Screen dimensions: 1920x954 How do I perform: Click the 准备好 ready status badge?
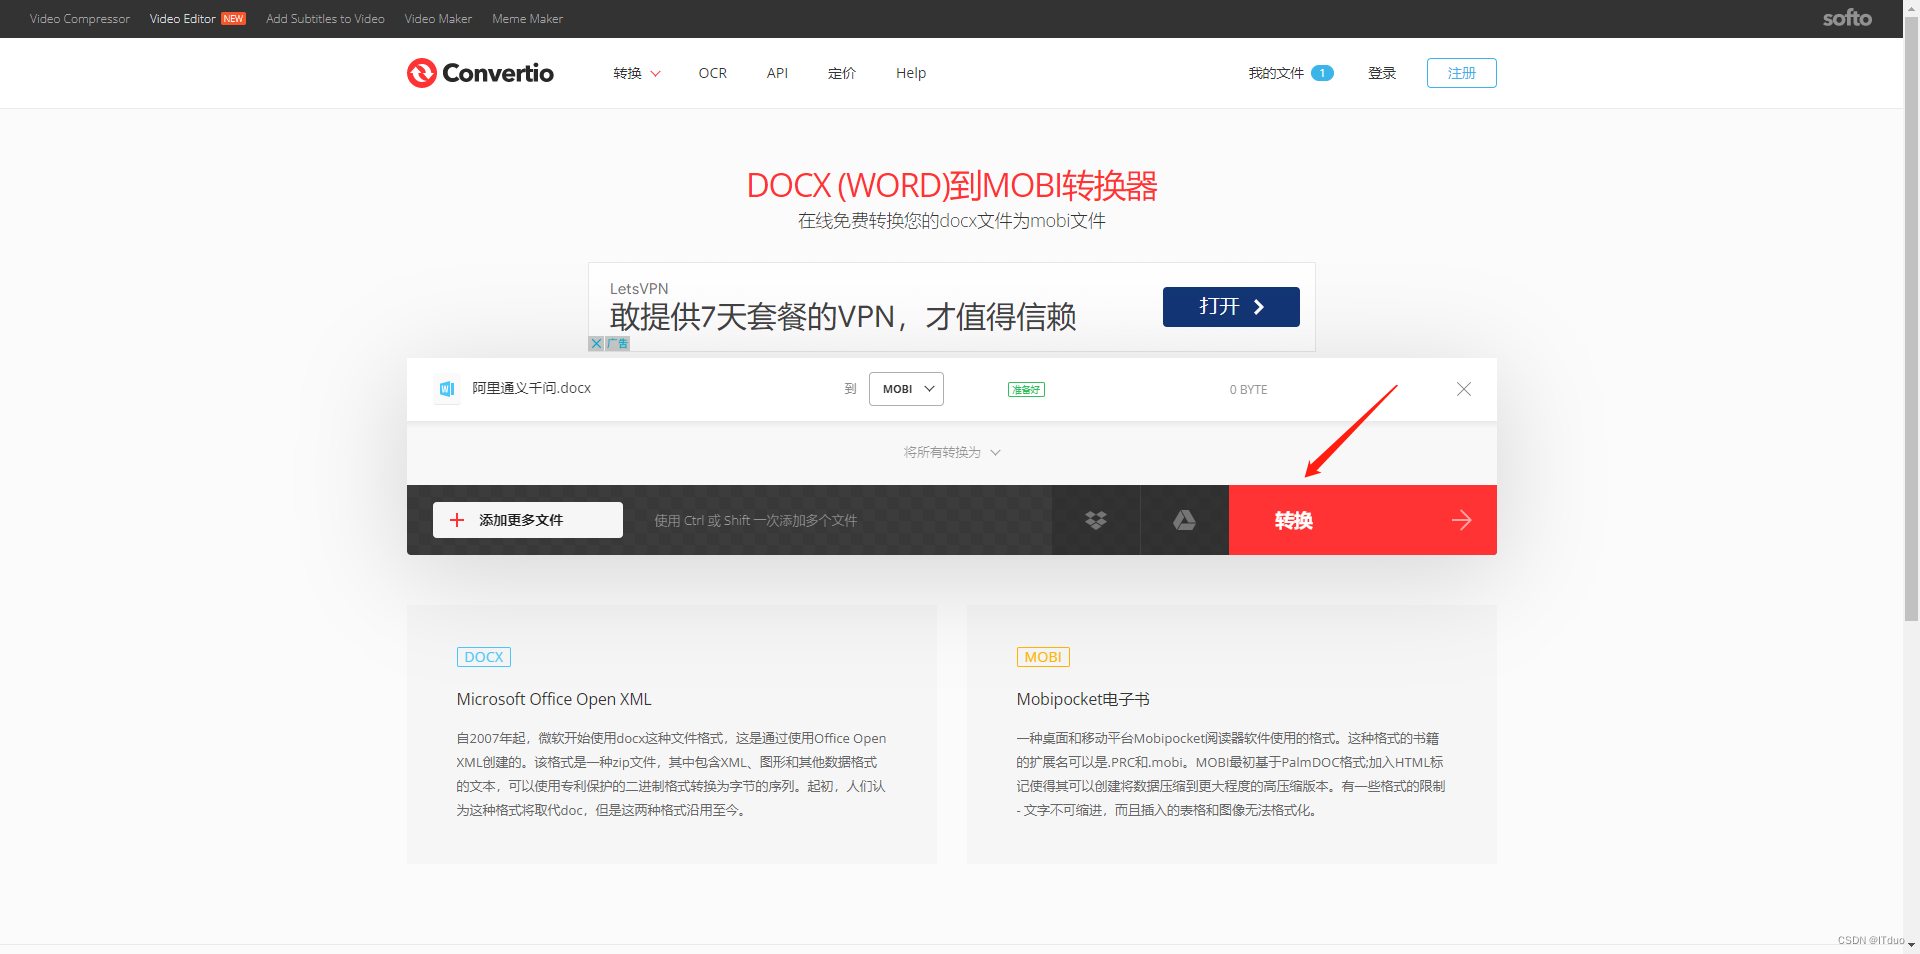pyautogui.click(x=1026, y=390)
